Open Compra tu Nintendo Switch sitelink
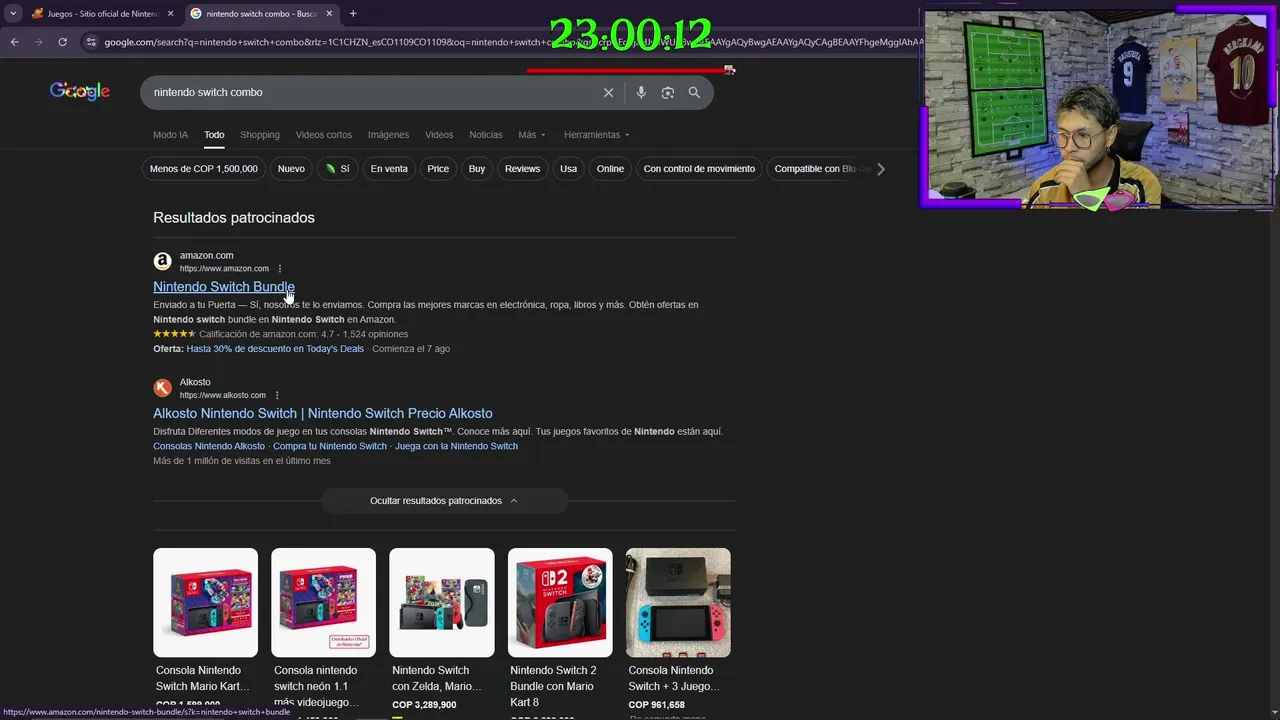This screenshot has width=1280, height=720. (x=330, y=446)
